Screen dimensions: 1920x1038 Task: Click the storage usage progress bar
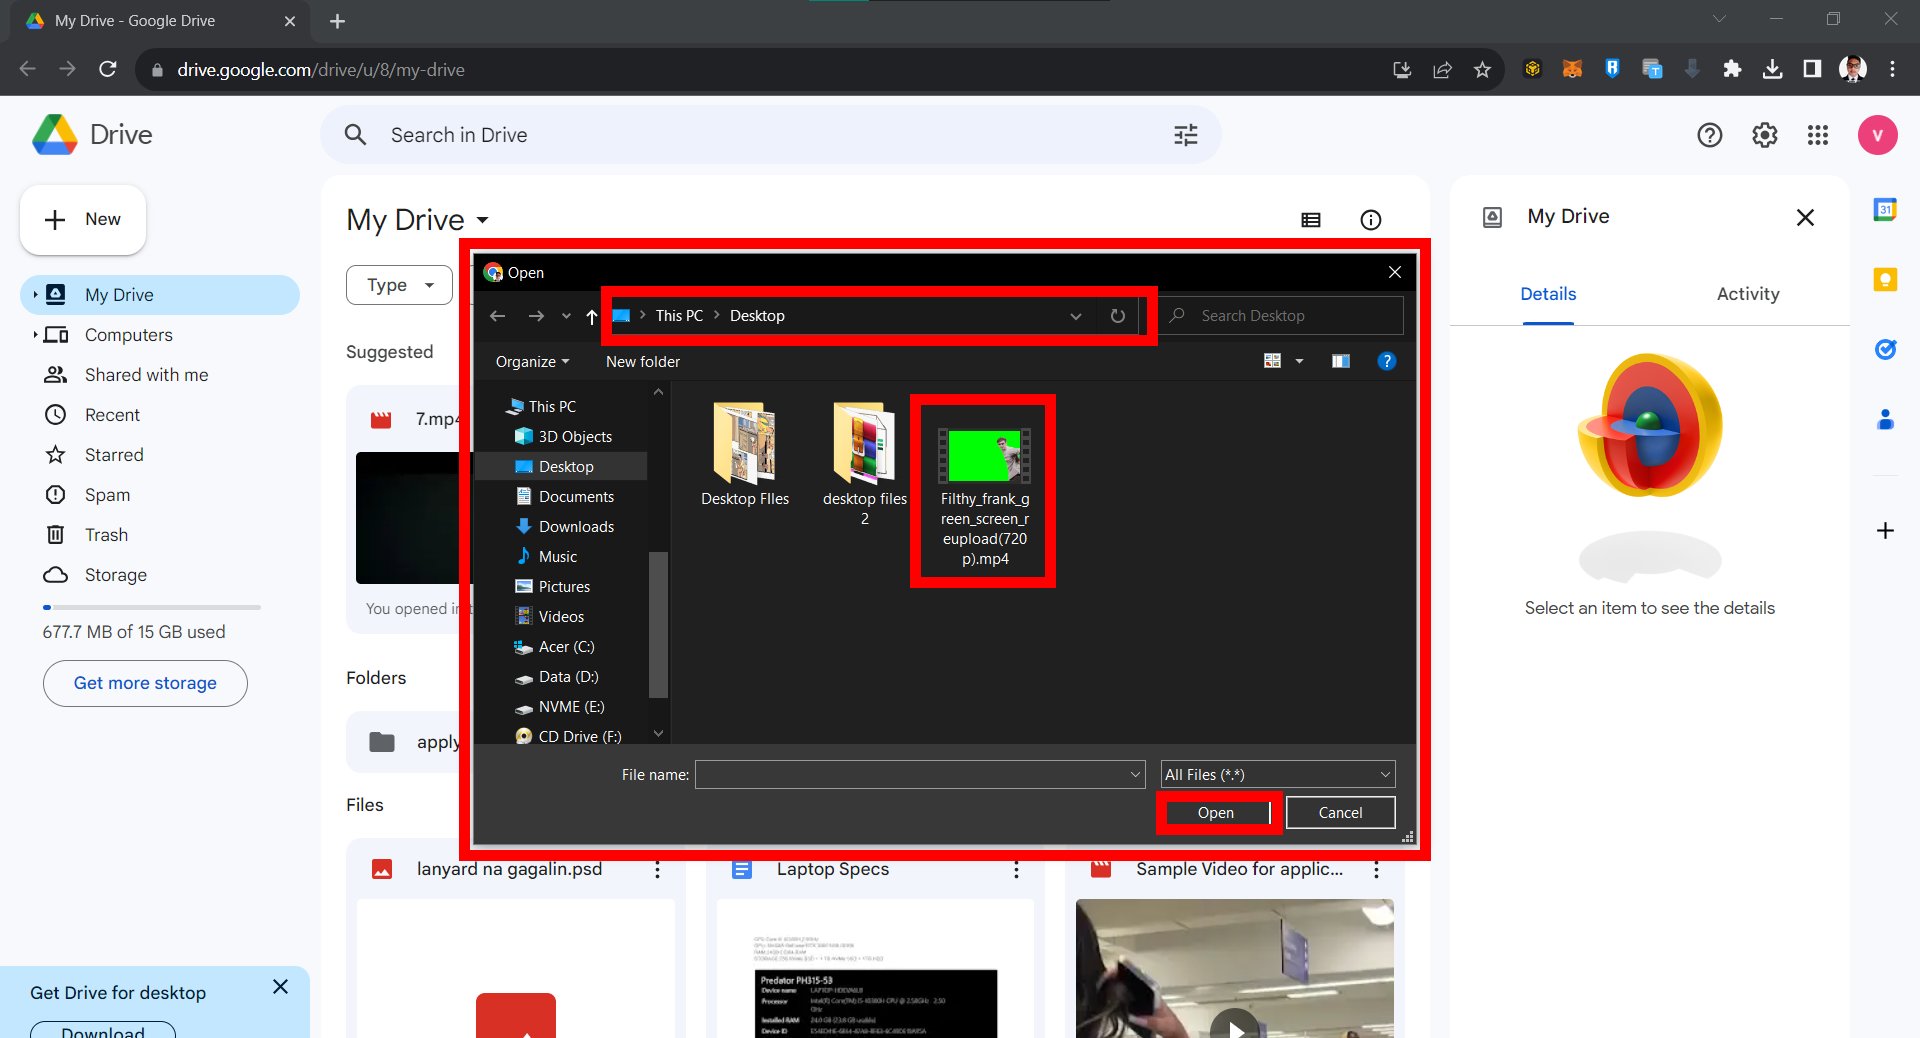click(x=150, y=607)
